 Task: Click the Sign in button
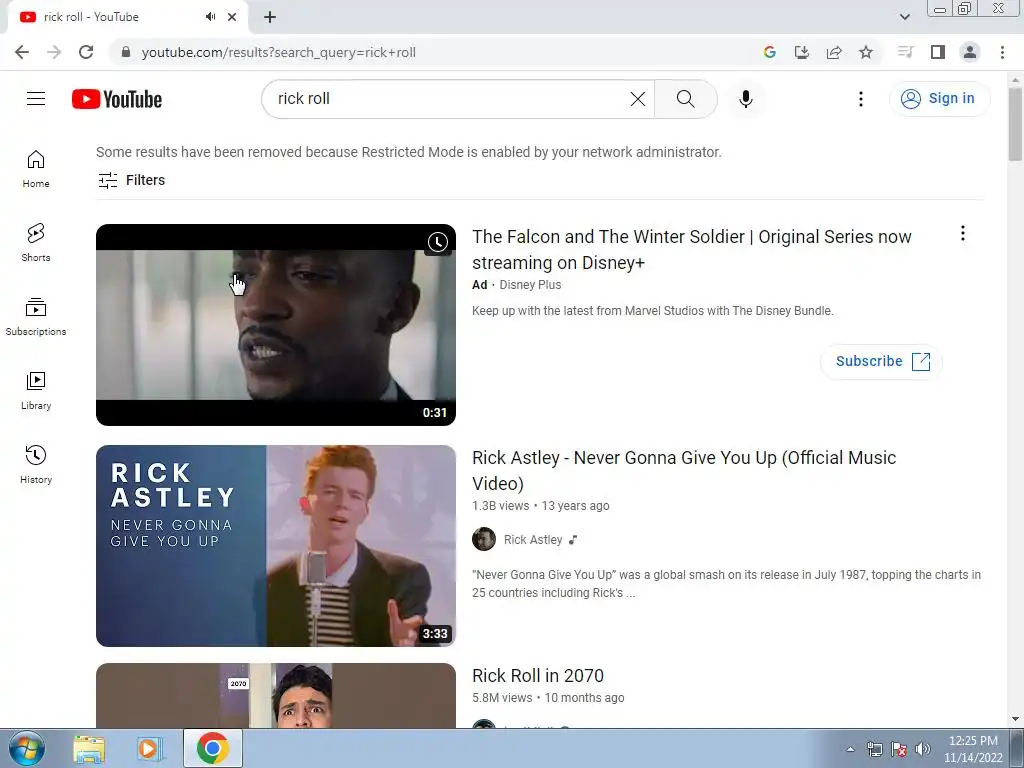[939, 99]
